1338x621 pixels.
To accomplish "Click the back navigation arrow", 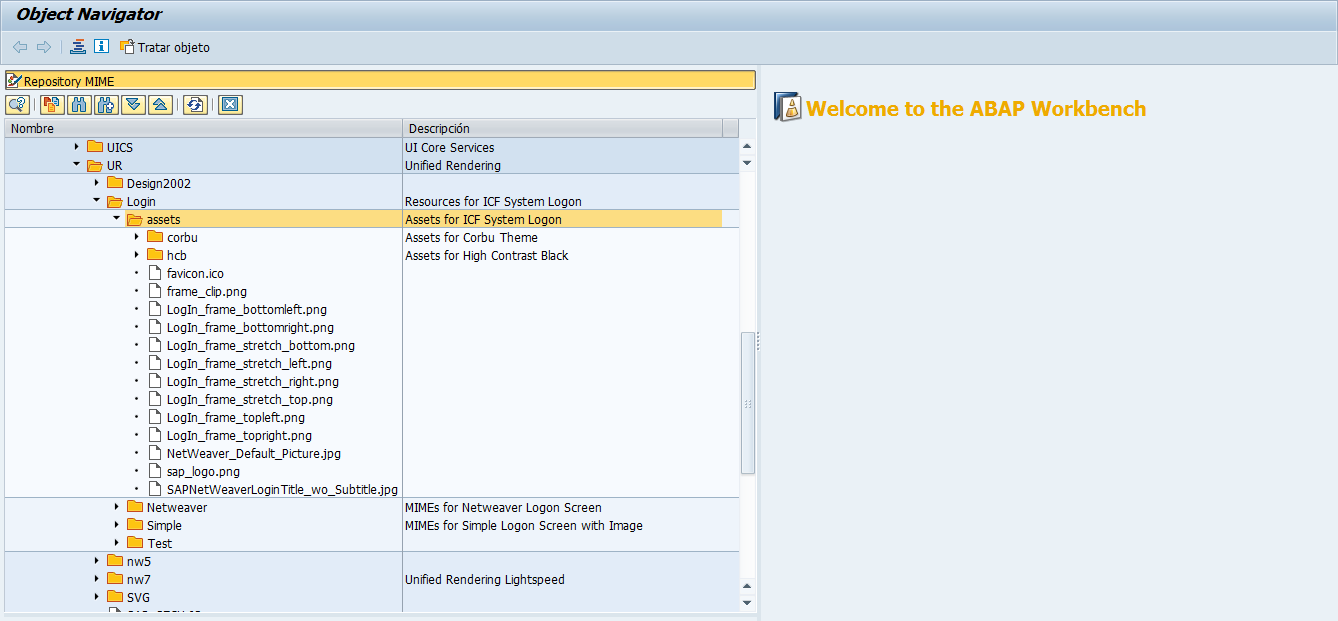I will pos(19,46).
